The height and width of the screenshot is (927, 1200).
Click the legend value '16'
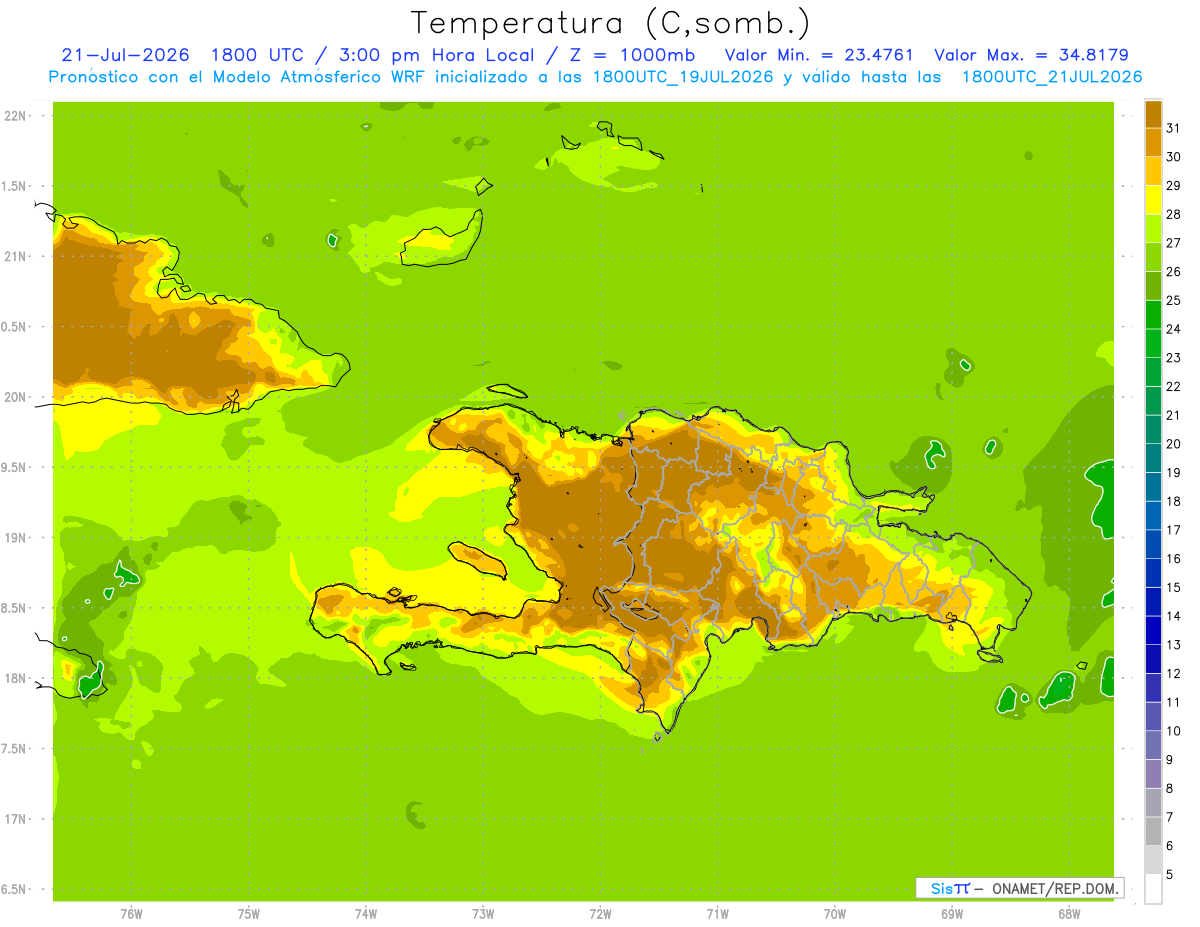[x=1174, y=559]
